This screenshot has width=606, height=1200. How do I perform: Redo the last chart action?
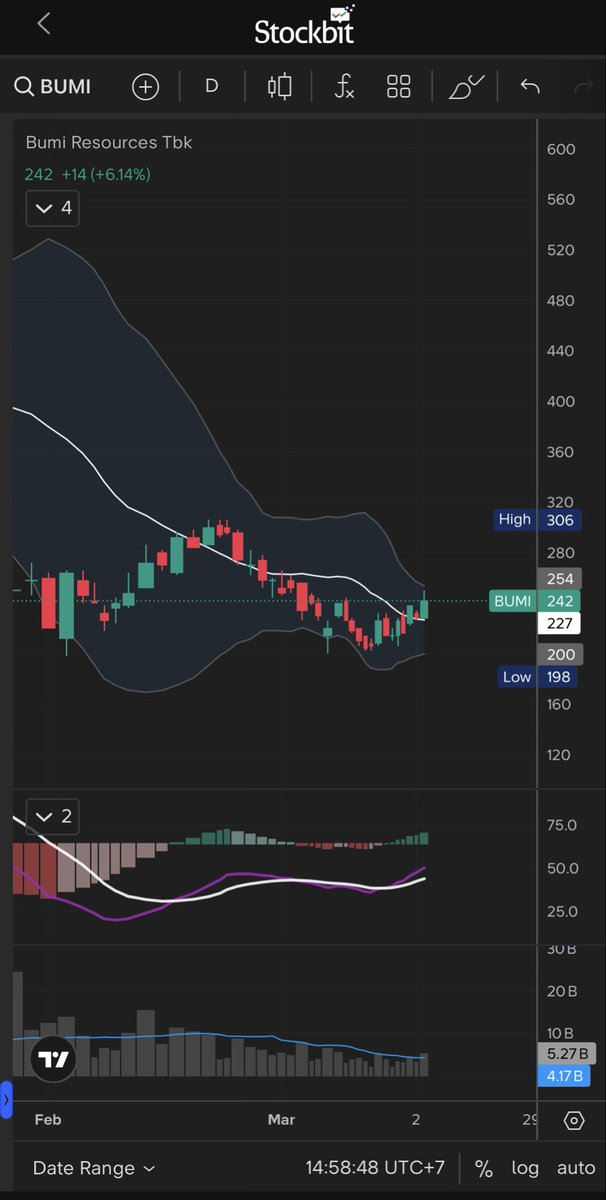[584, 87]
